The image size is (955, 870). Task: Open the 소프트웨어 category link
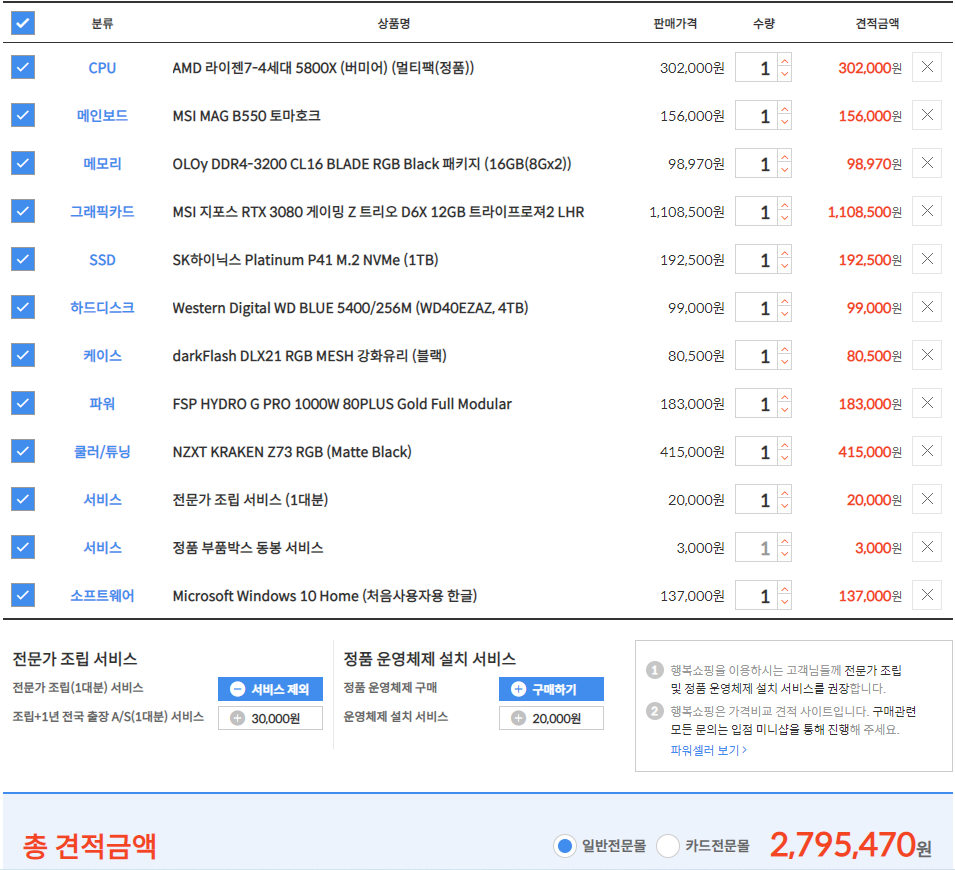(x=102, y=596)
